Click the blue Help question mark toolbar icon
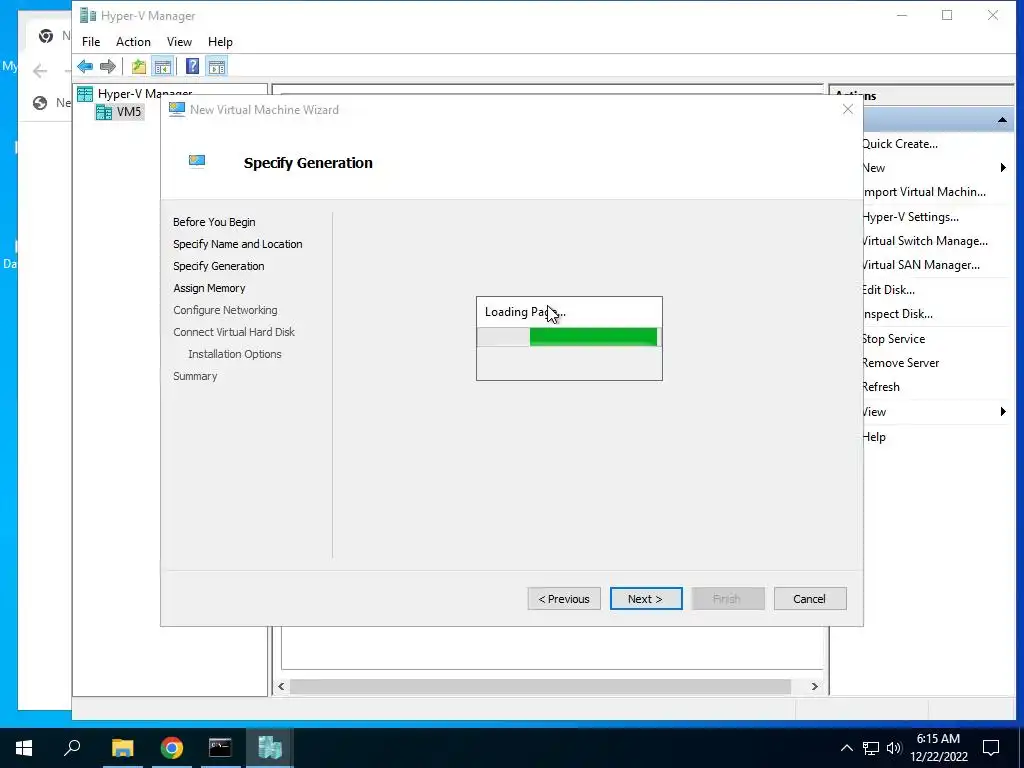The width and height of the screenshot is (1024, 768). pos(193,66)
